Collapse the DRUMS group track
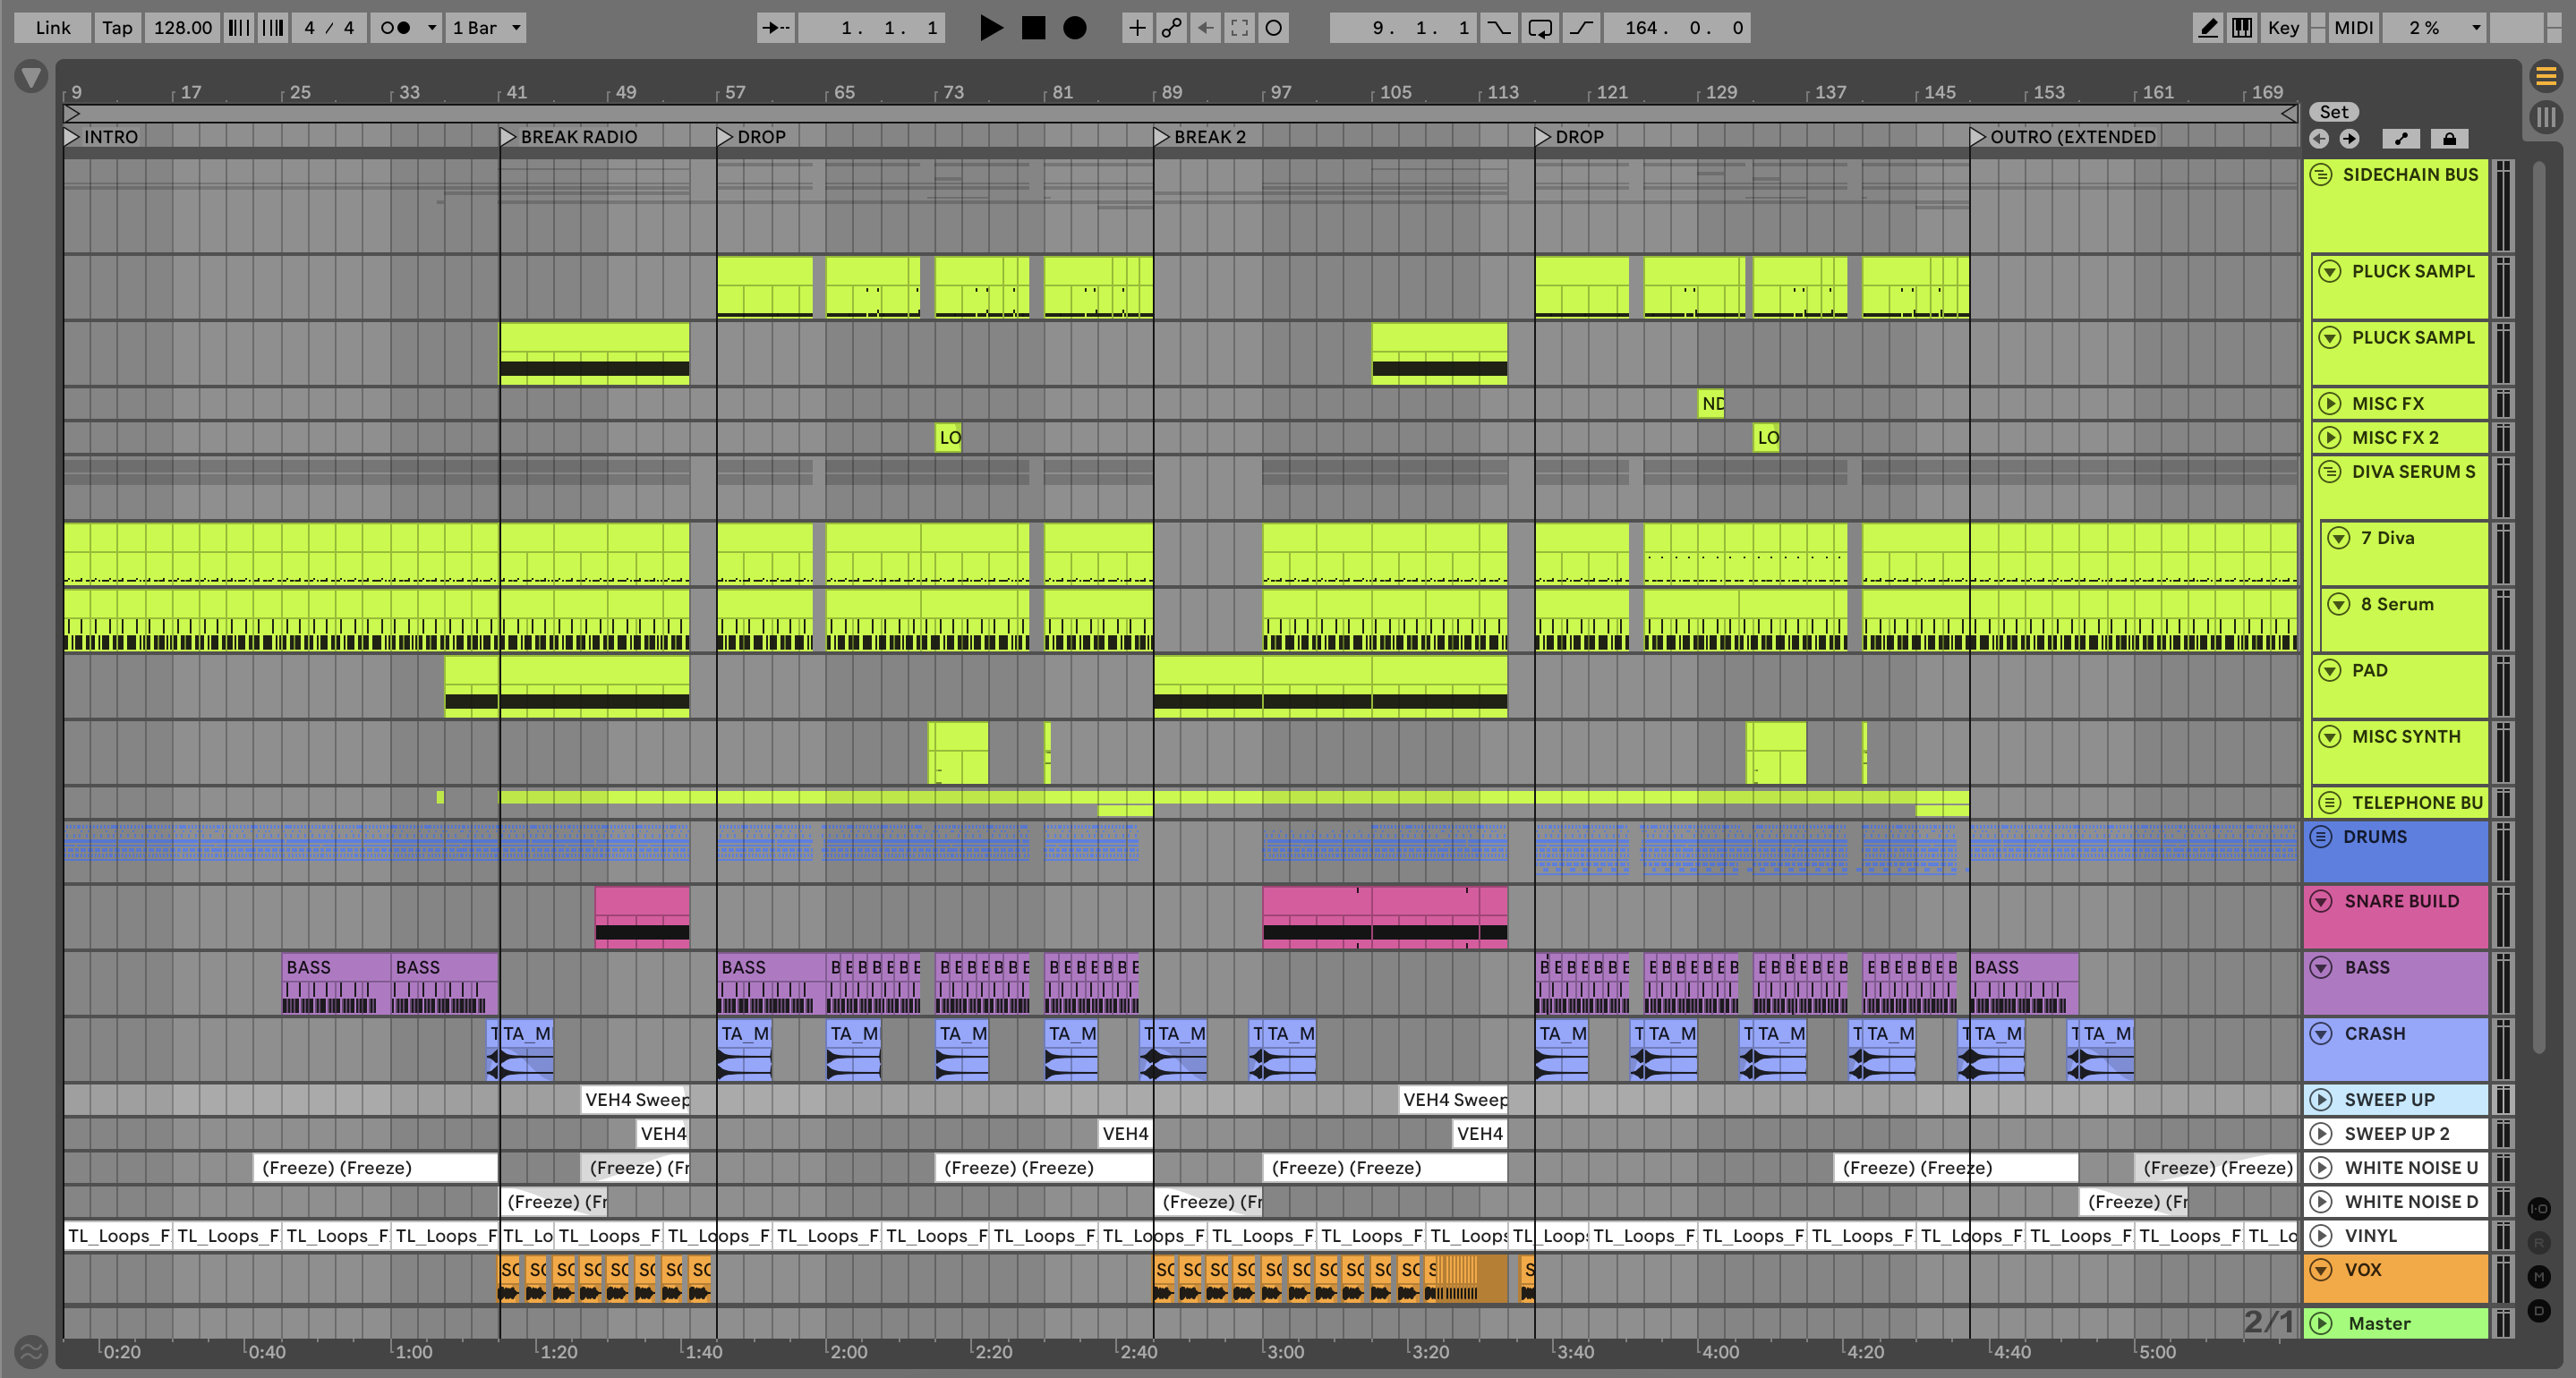 click(2320, 837)
